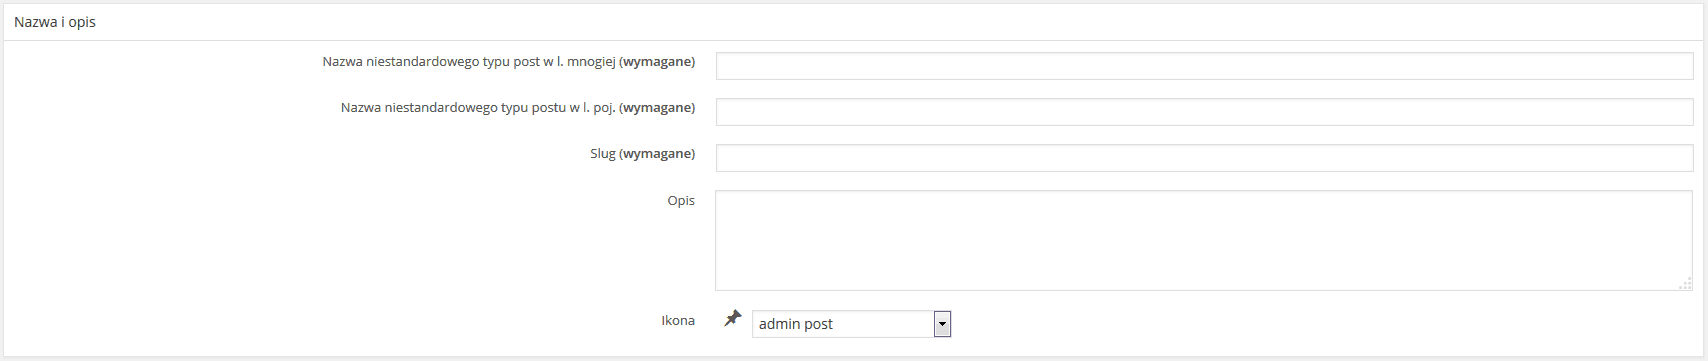Click inside the Opis description textarea
1708x361 pixels.
1204,241
